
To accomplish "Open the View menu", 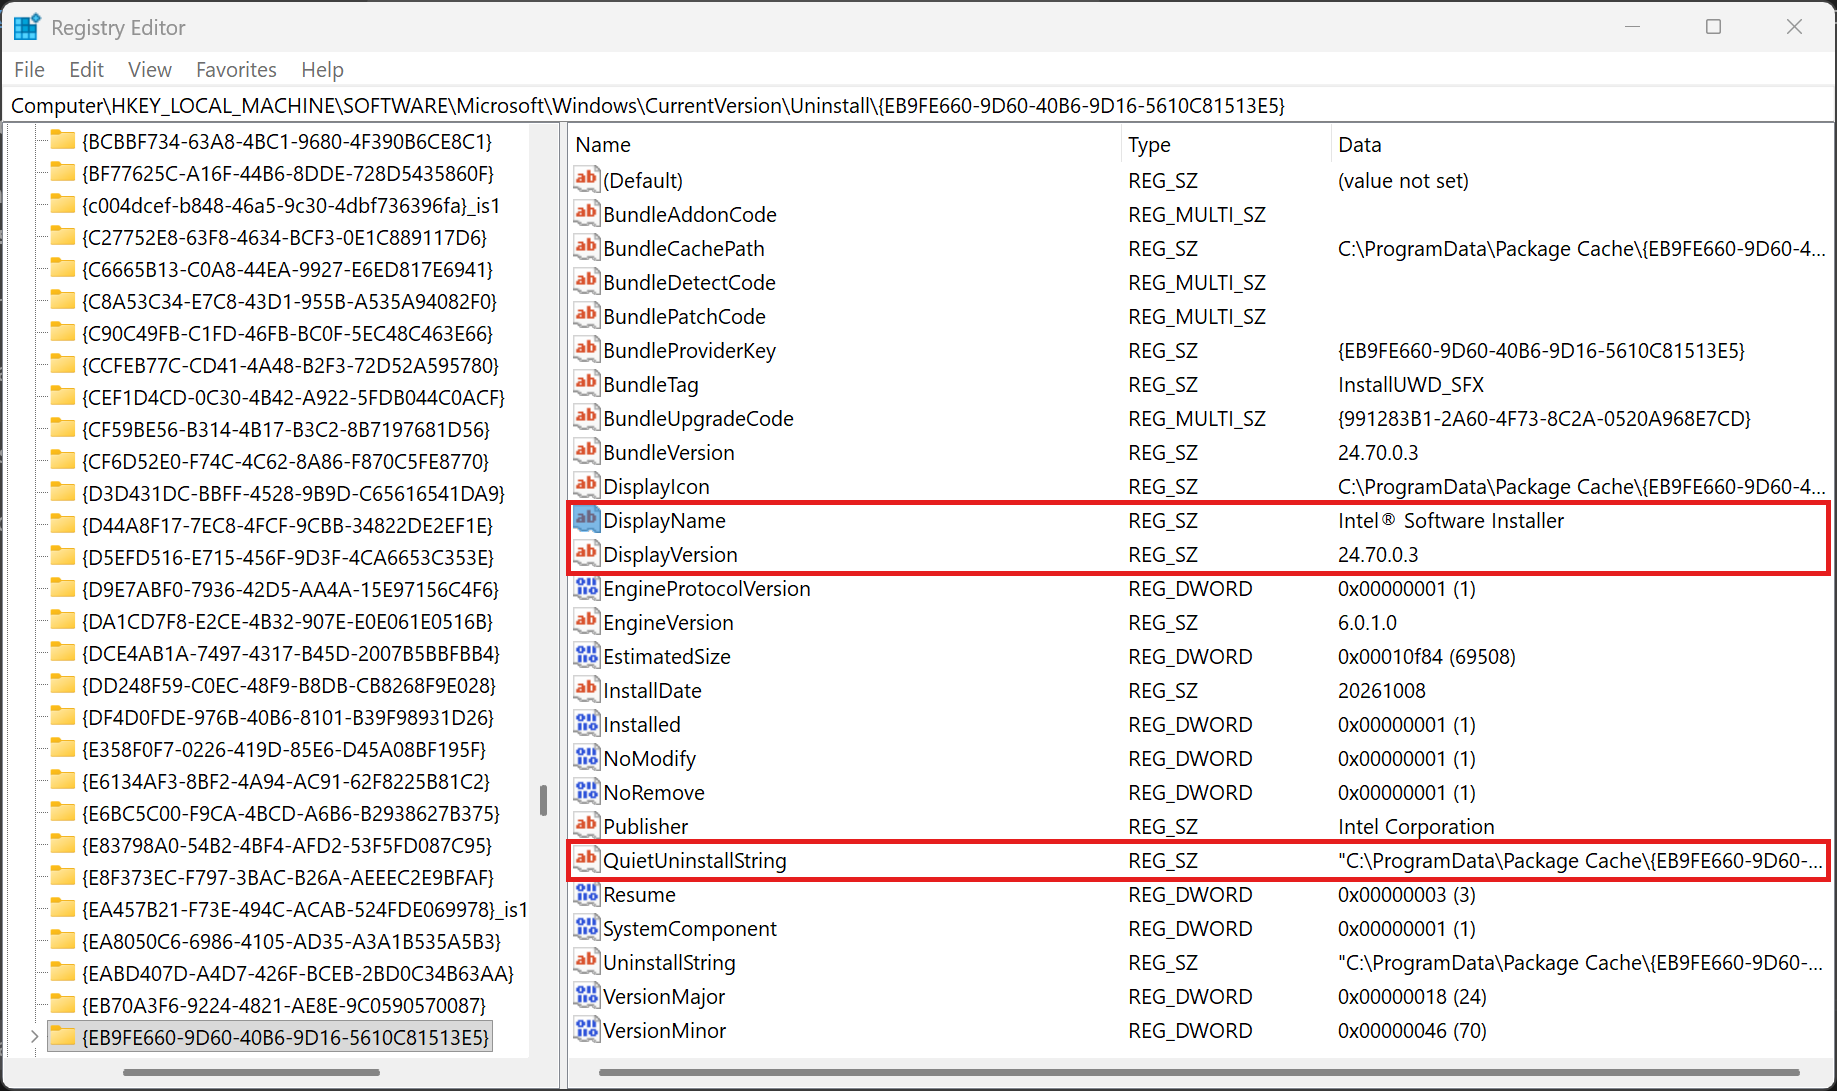I will (150, 70).
